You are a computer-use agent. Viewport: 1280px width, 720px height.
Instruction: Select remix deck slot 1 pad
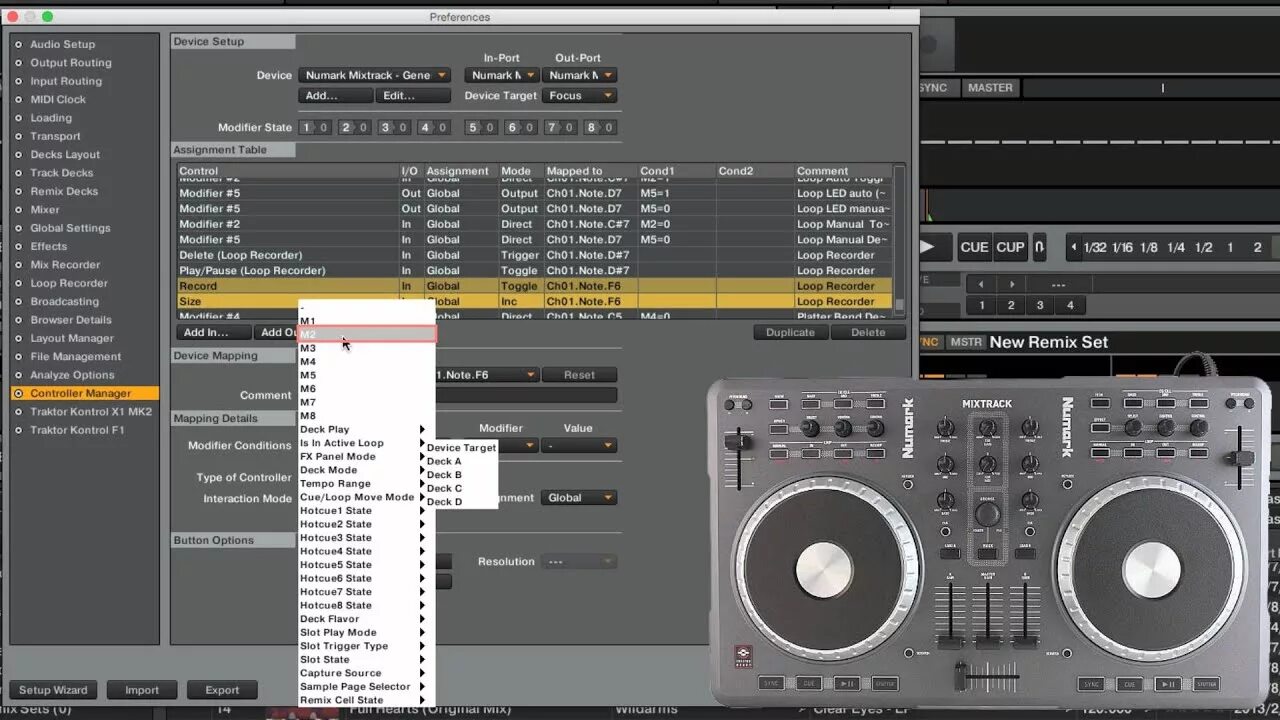[981, 305]
